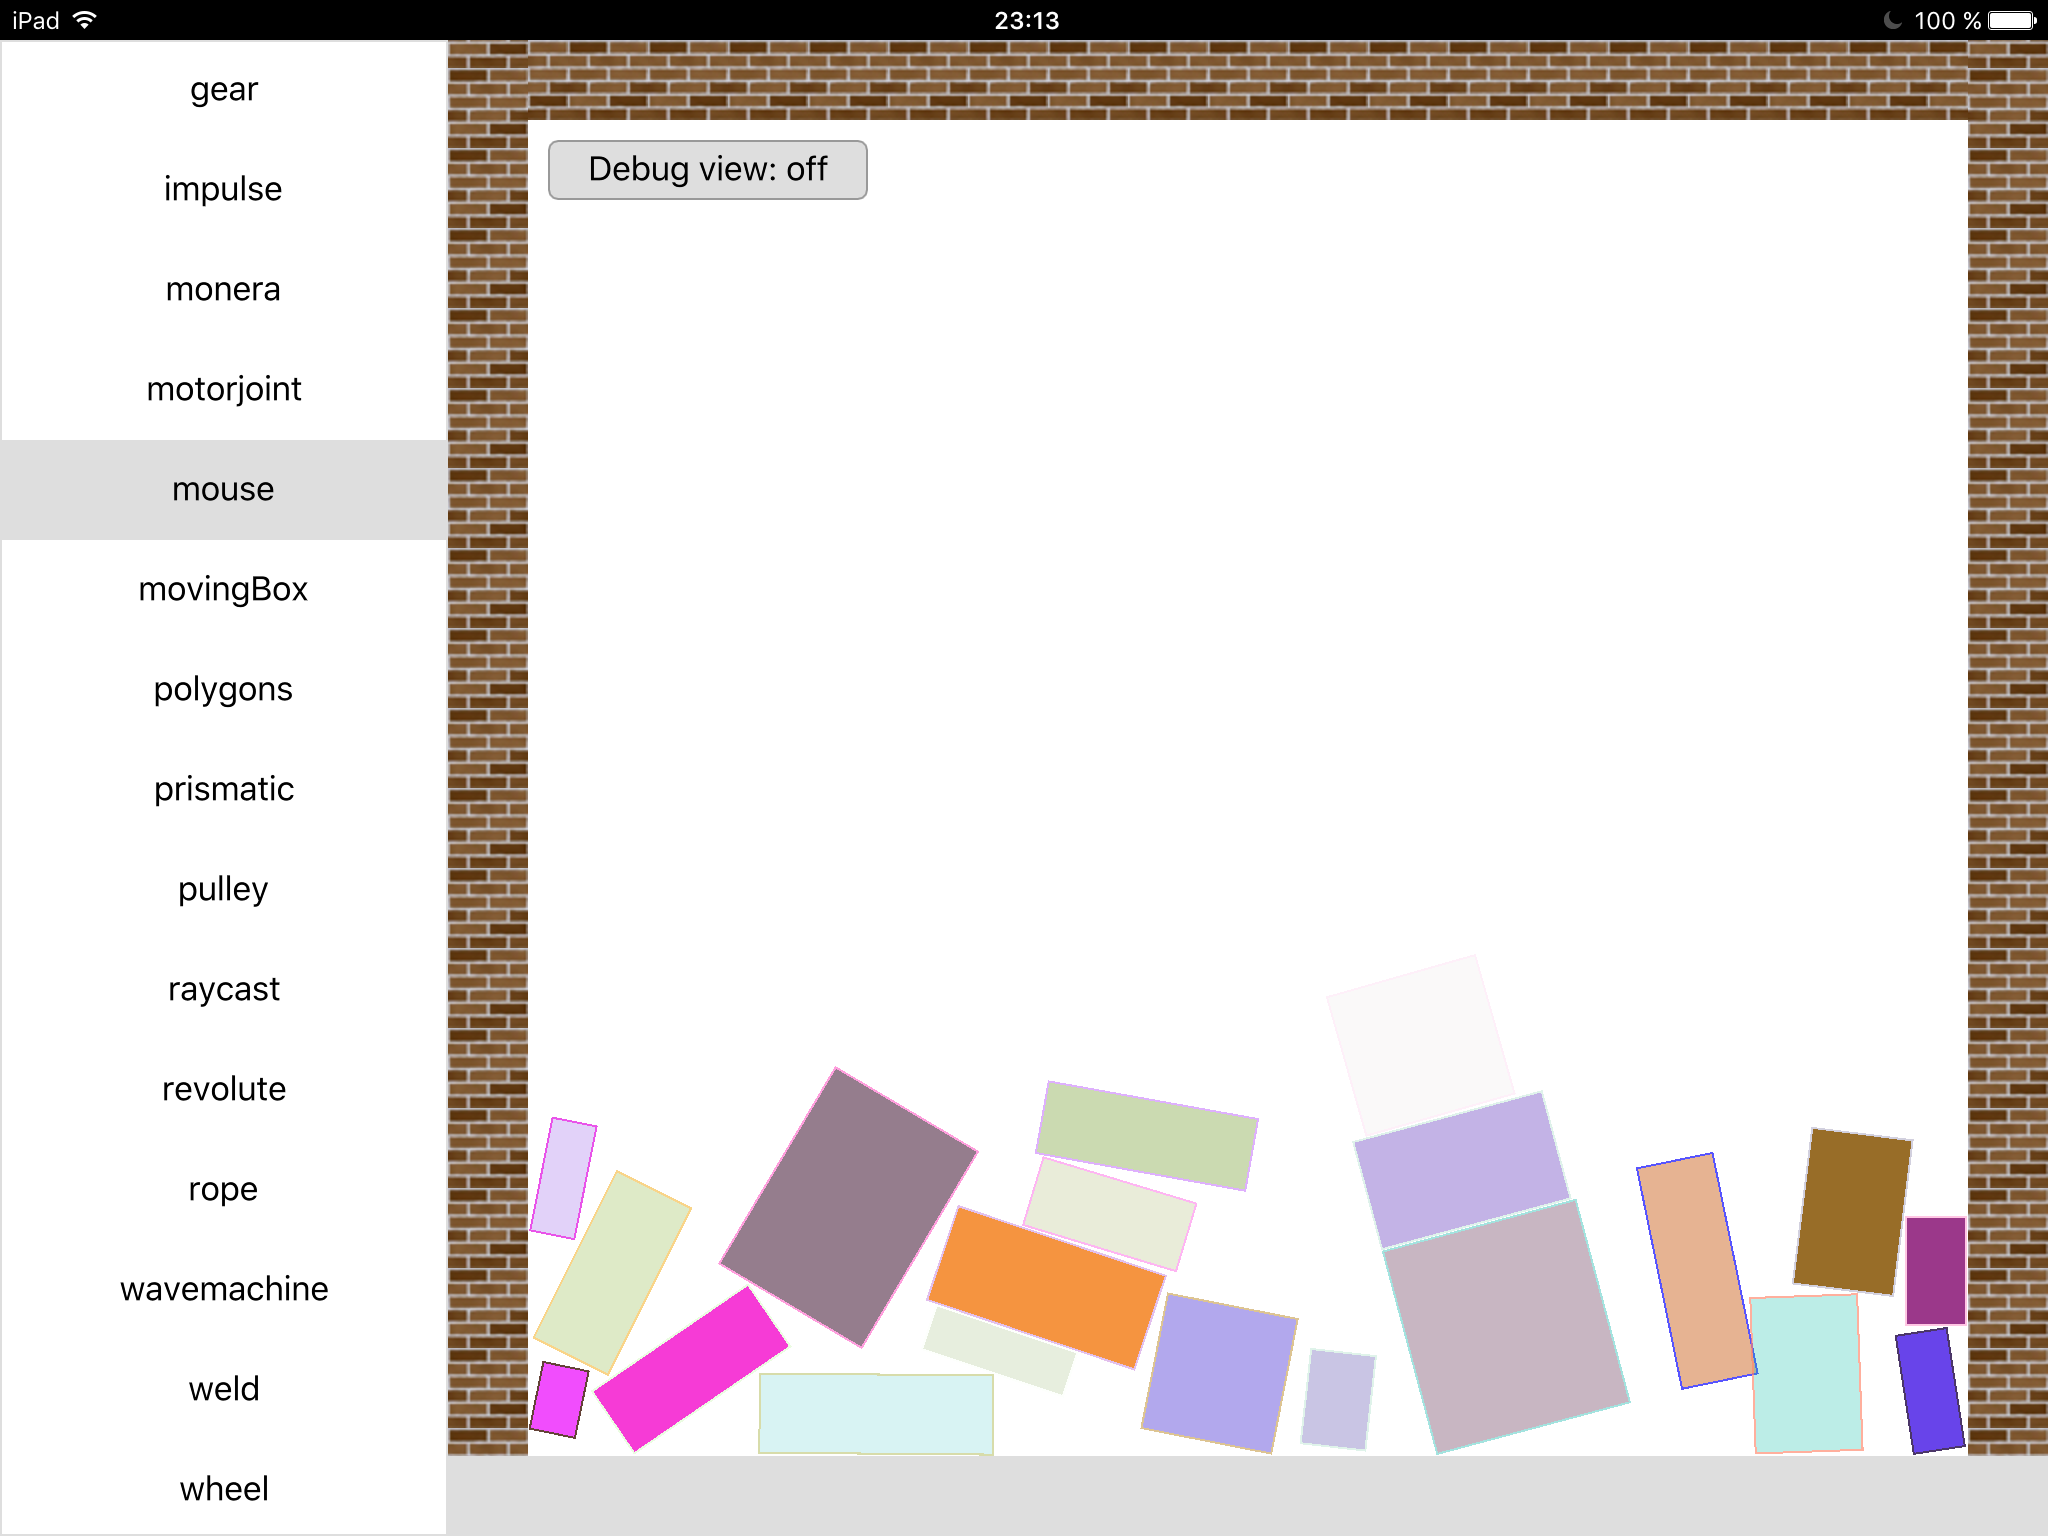This screenshot has width=2048, height=1536.
Task: Select the rope demo
Action: (x=224, y=1189)
